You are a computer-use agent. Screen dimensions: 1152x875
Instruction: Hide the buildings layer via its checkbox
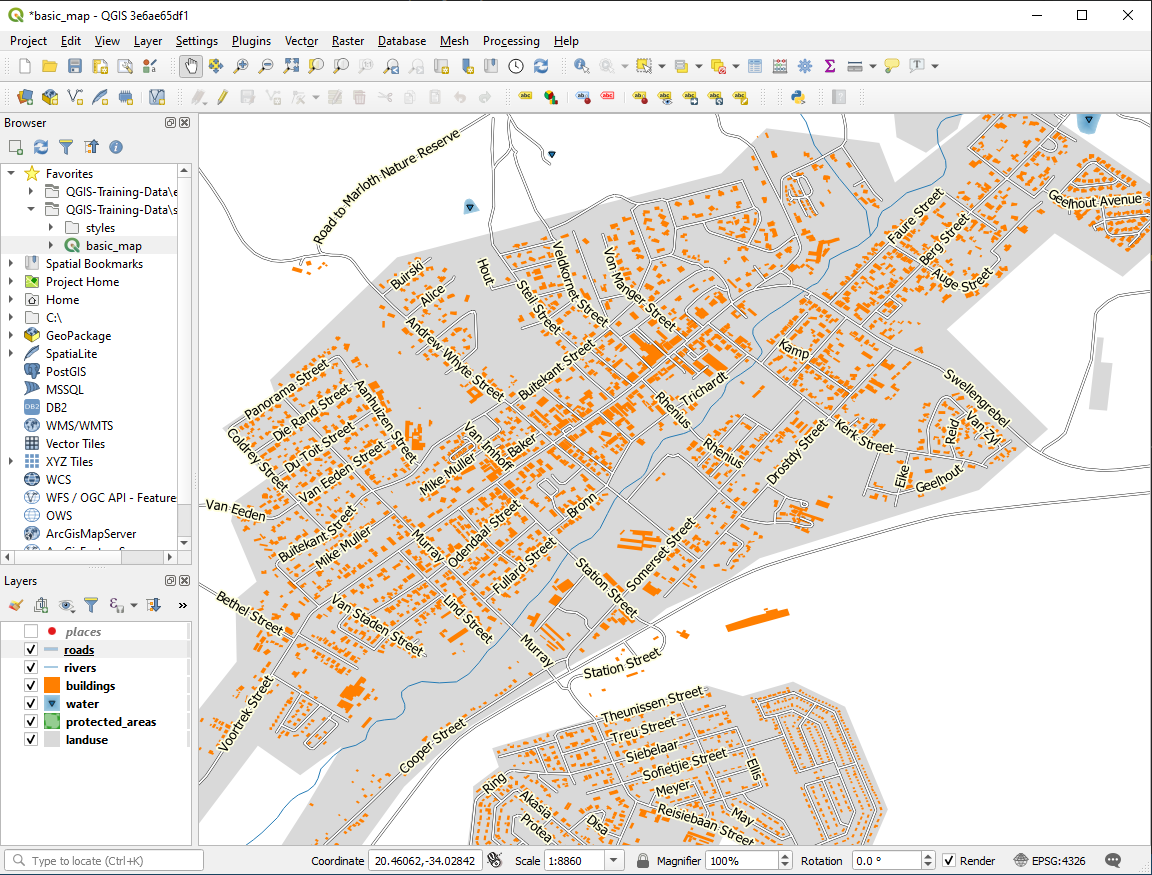[31, 686]
